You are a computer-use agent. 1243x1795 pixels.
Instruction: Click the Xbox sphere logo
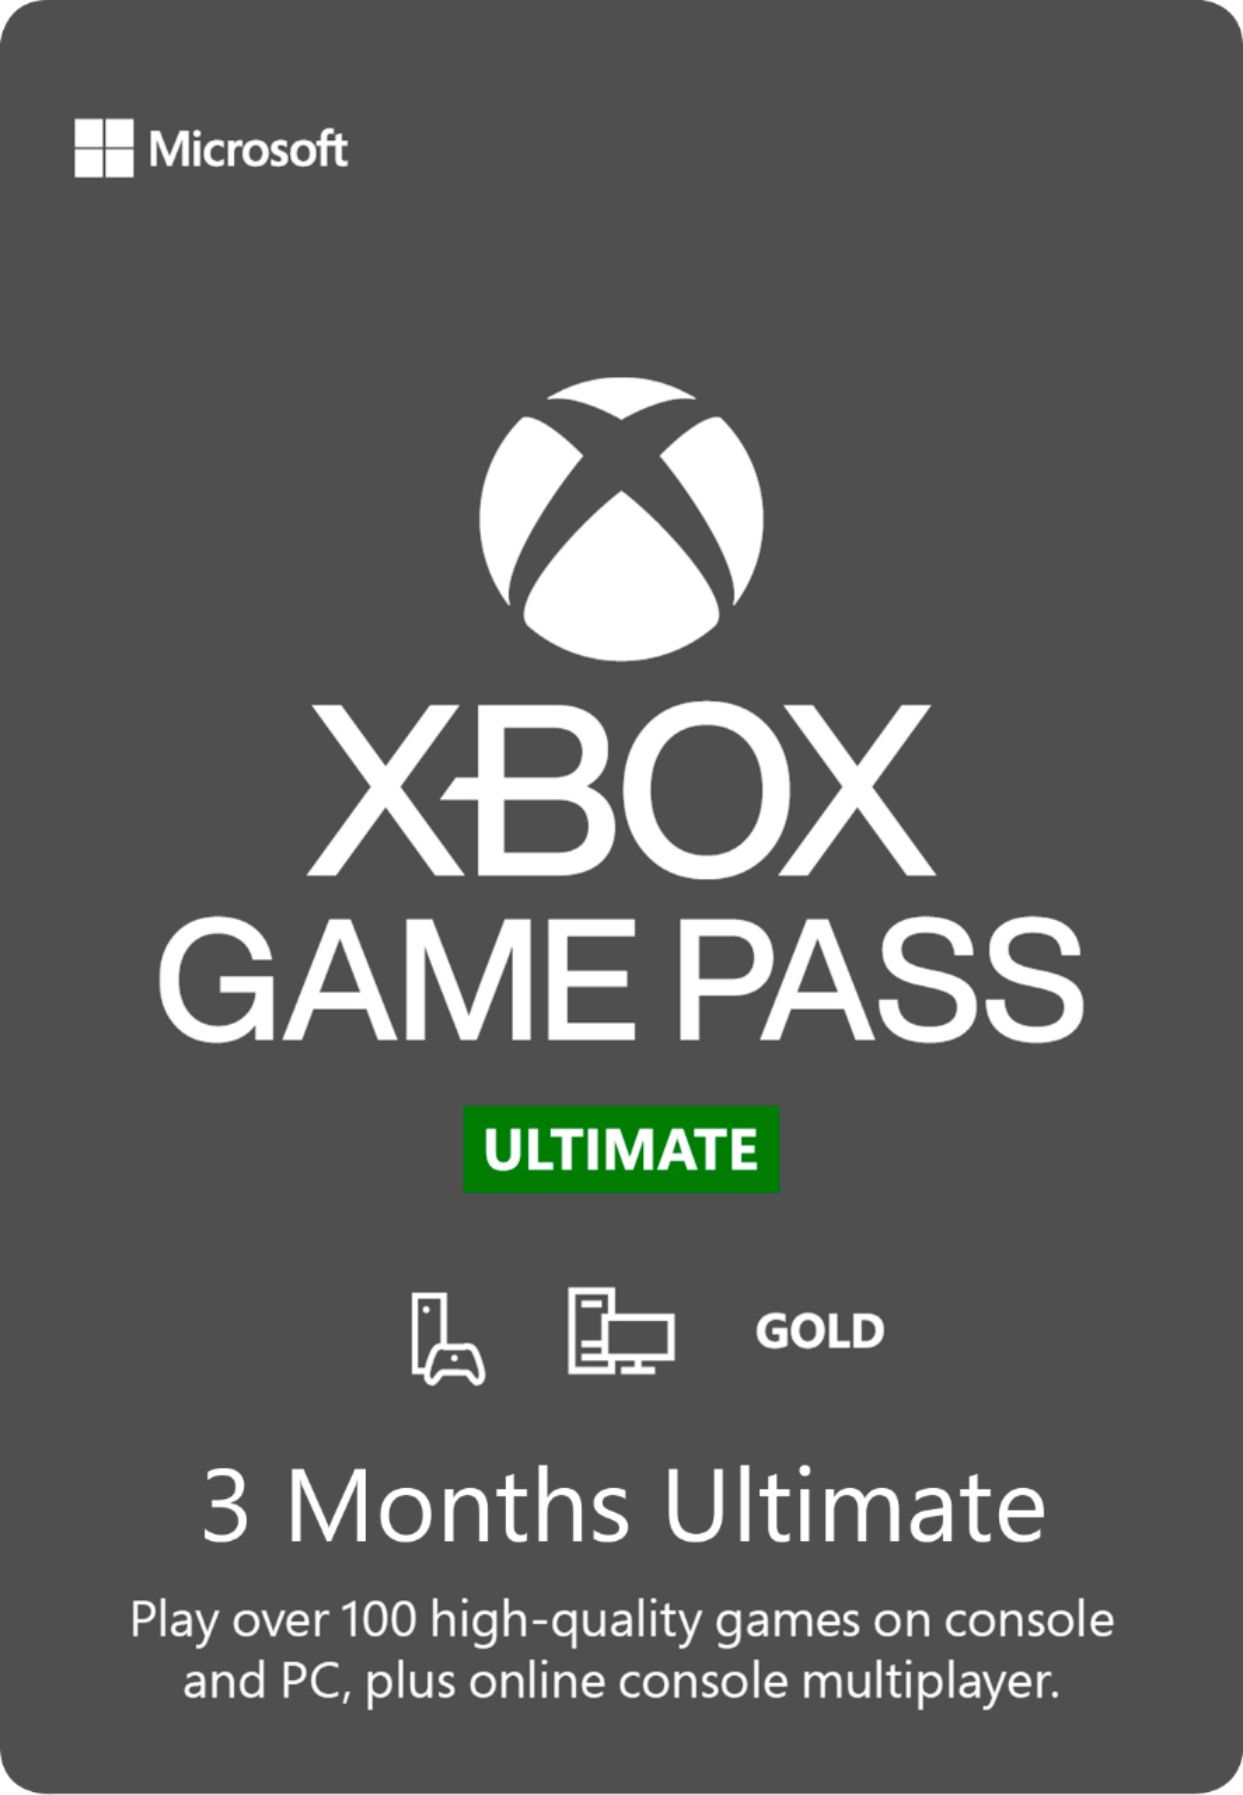pos(621,518)
